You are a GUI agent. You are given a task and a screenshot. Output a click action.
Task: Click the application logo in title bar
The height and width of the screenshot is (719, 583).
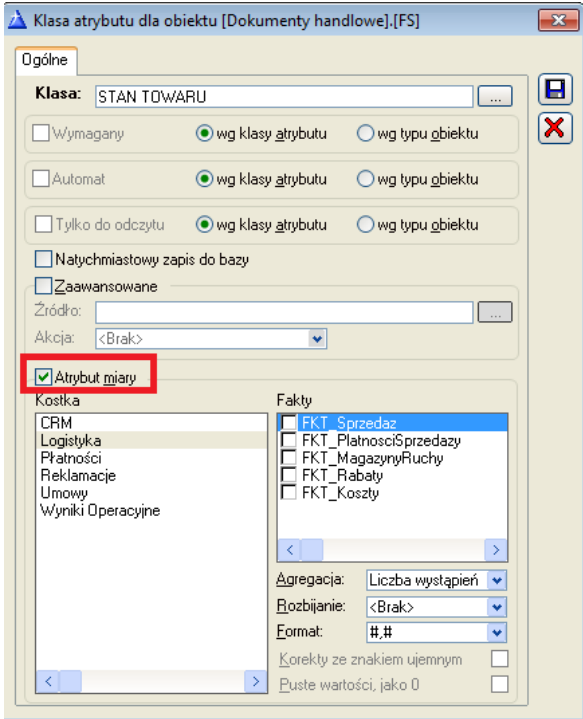click(17, 20)
